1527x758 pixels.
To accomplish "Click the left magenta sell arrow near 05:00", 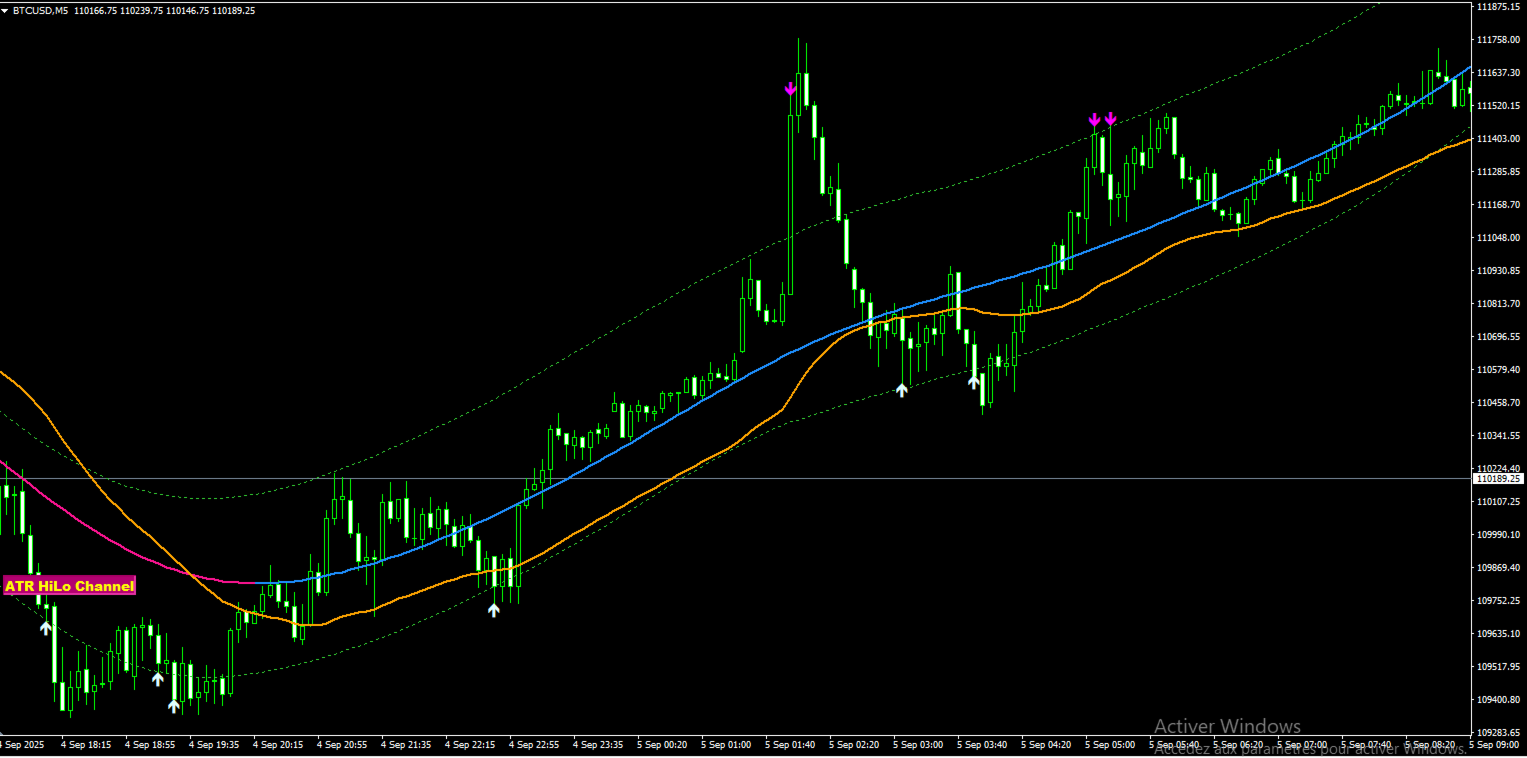I will 1094,120.
